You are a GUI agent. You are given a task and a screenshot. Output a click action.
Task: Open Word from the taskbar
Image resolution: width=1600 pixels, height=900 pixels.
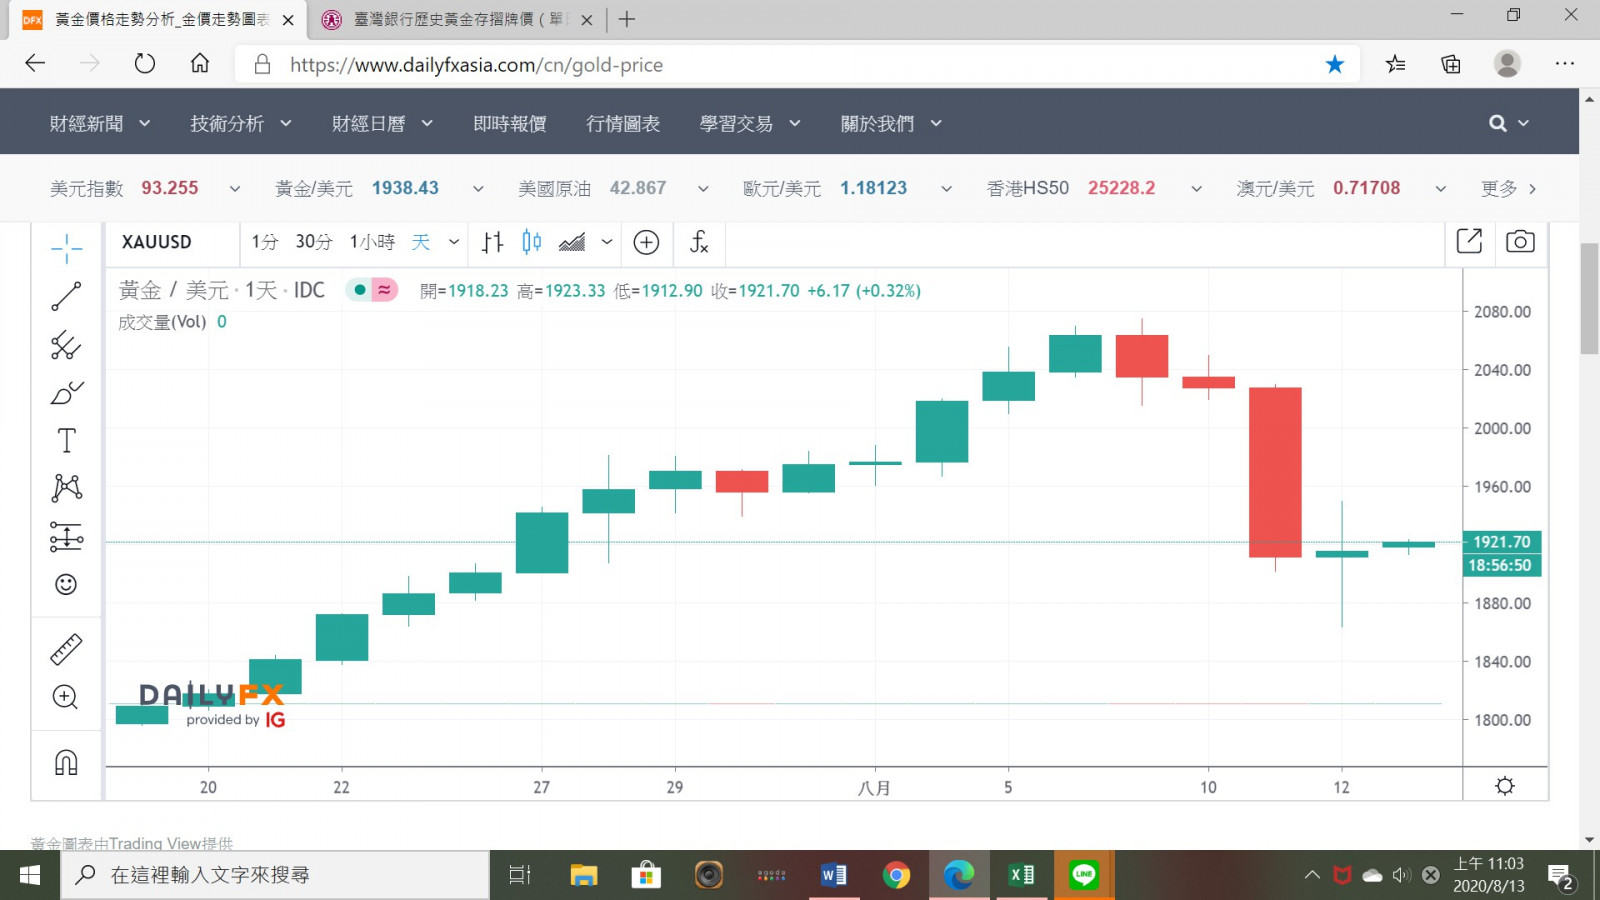pos(833,875)
